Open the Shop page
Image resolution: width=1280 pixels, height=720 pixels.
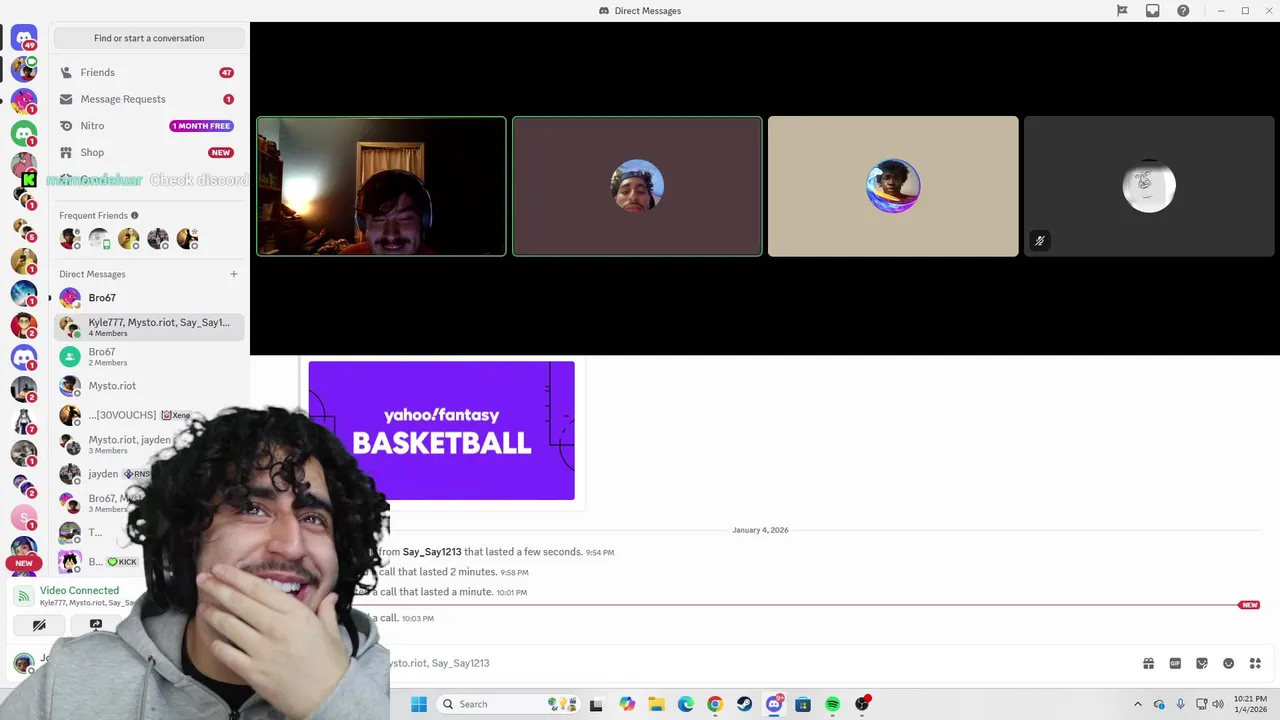pyautogui.click(x=149, y=153)
